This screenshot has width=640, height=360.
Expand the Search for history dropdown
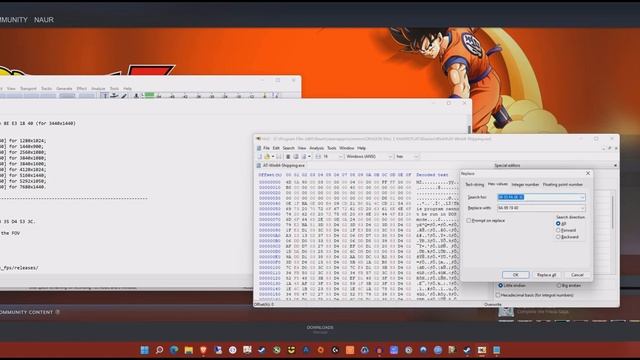pos(582,197)
